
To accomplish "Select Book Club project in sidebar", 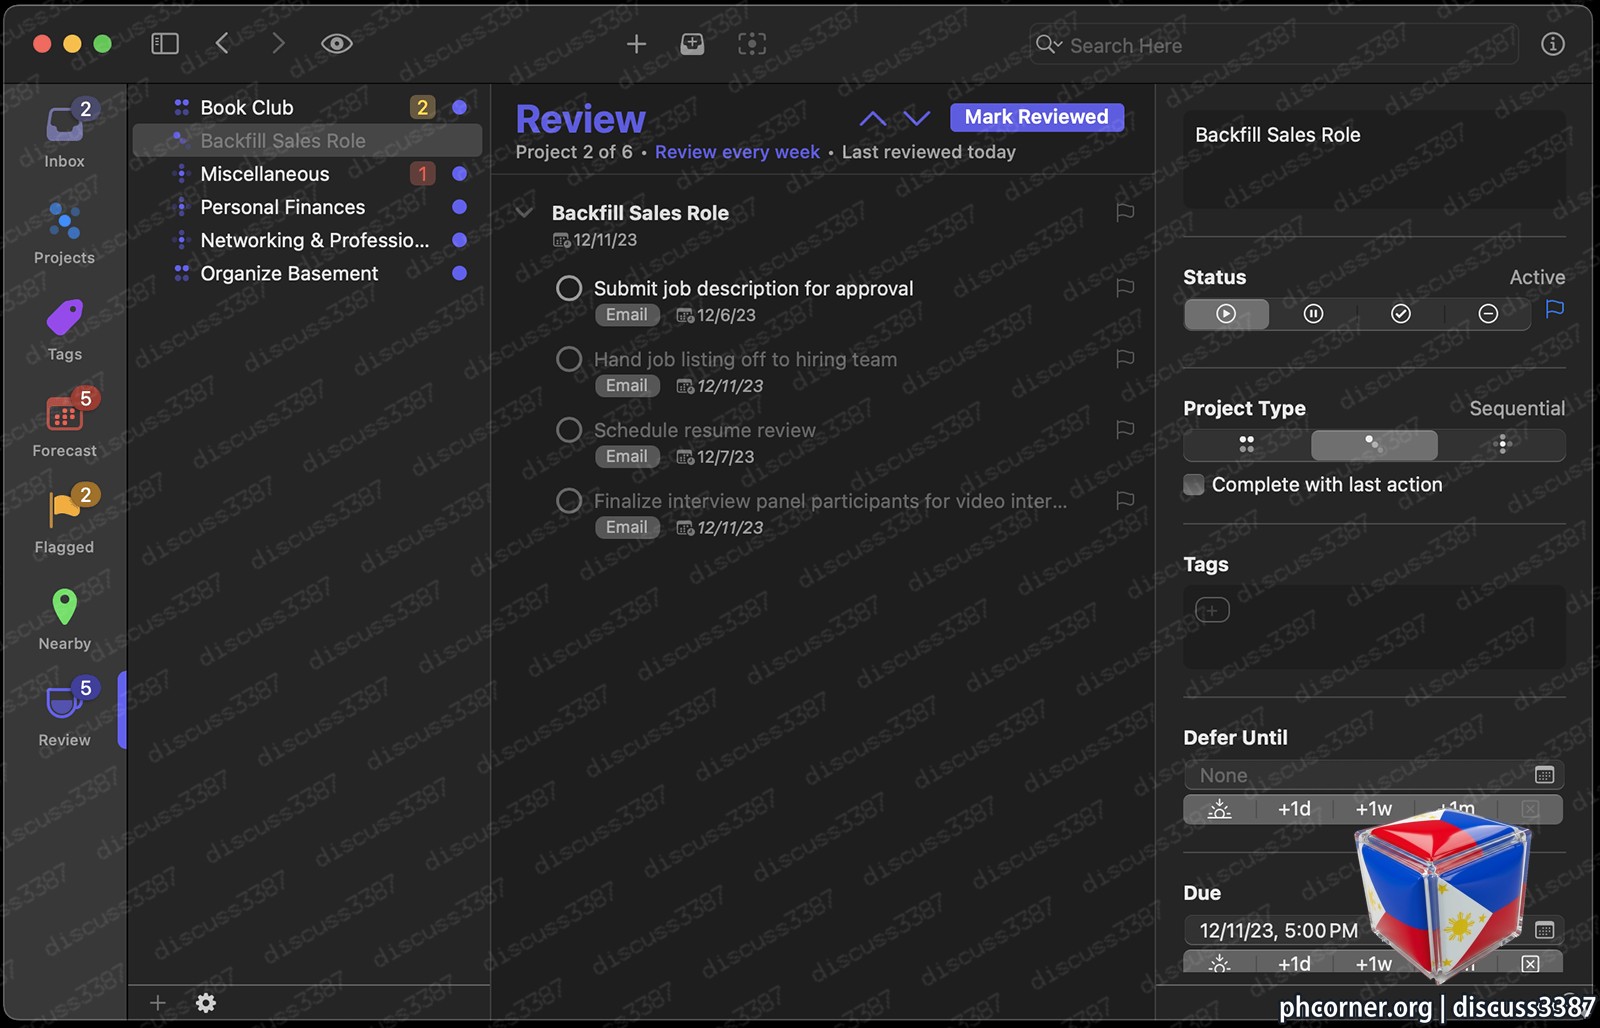I will click(307, 107).
